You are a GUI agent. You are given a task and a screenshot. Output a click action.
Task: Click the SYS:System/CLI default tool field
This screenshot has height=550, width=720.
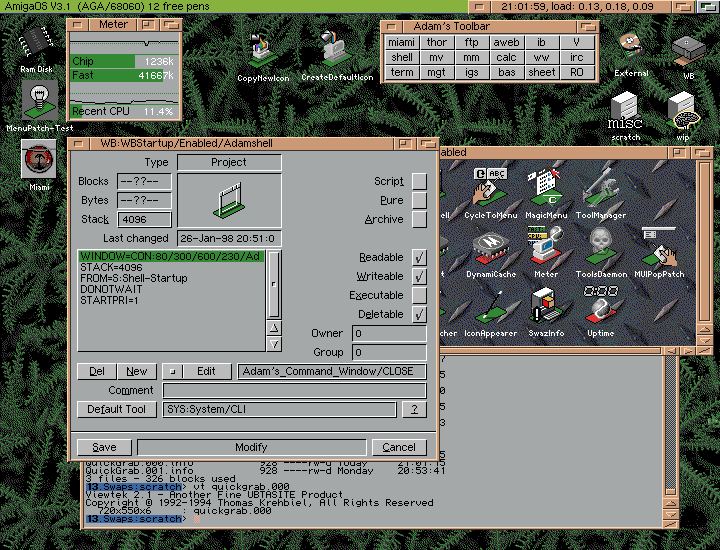click(x=279, y=409)
